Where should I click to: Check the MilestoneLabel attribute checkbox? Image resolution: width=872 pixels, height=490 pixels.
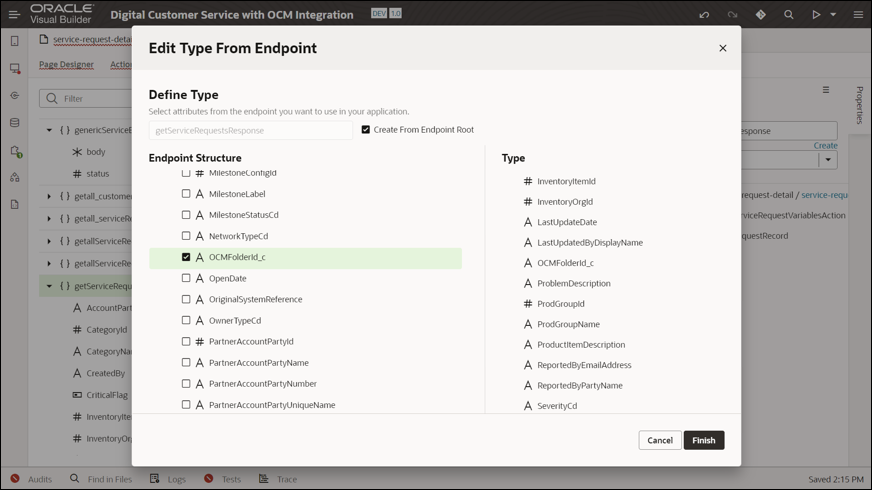[x=186, y=194]
